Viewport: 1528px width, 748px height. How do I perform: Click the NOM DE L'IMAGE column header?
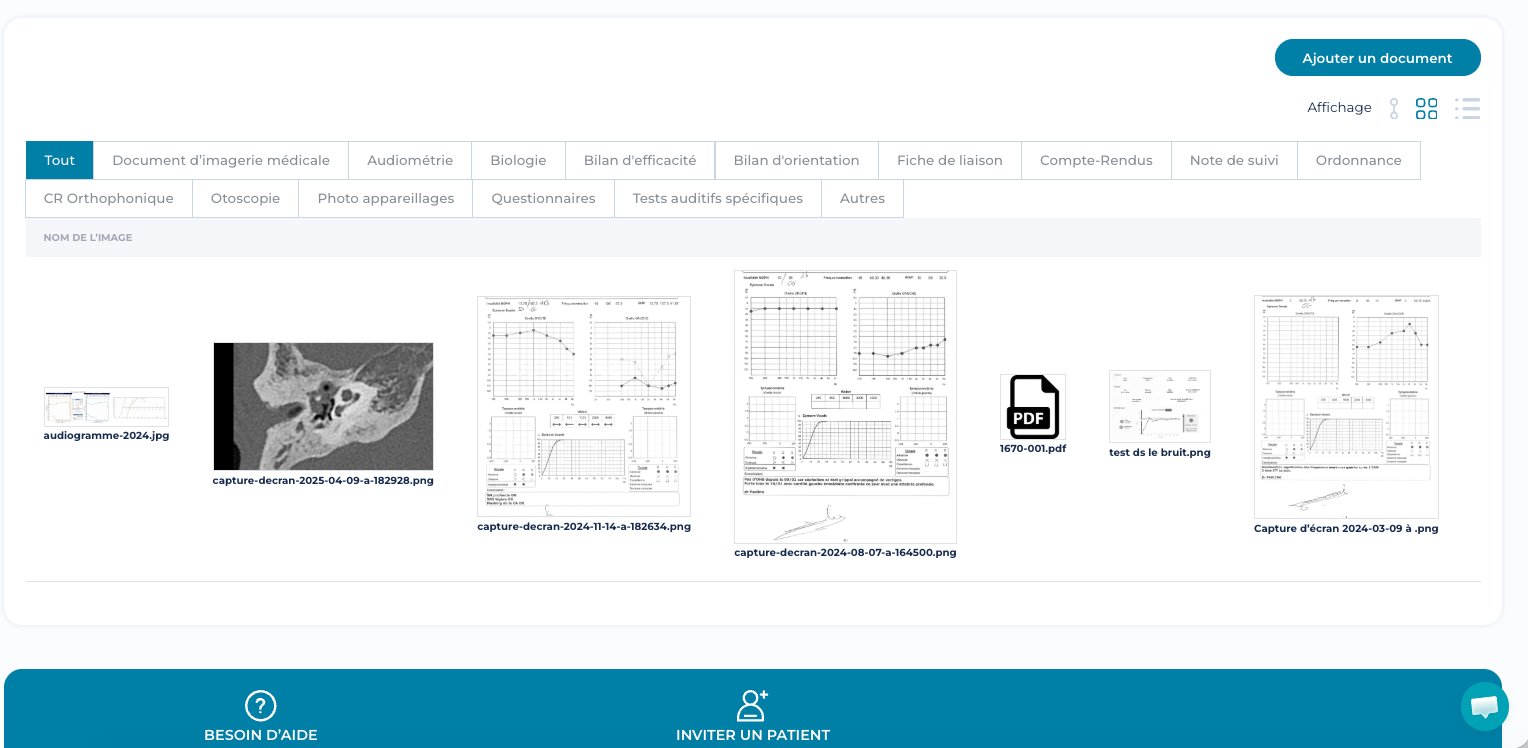(88, 237)
